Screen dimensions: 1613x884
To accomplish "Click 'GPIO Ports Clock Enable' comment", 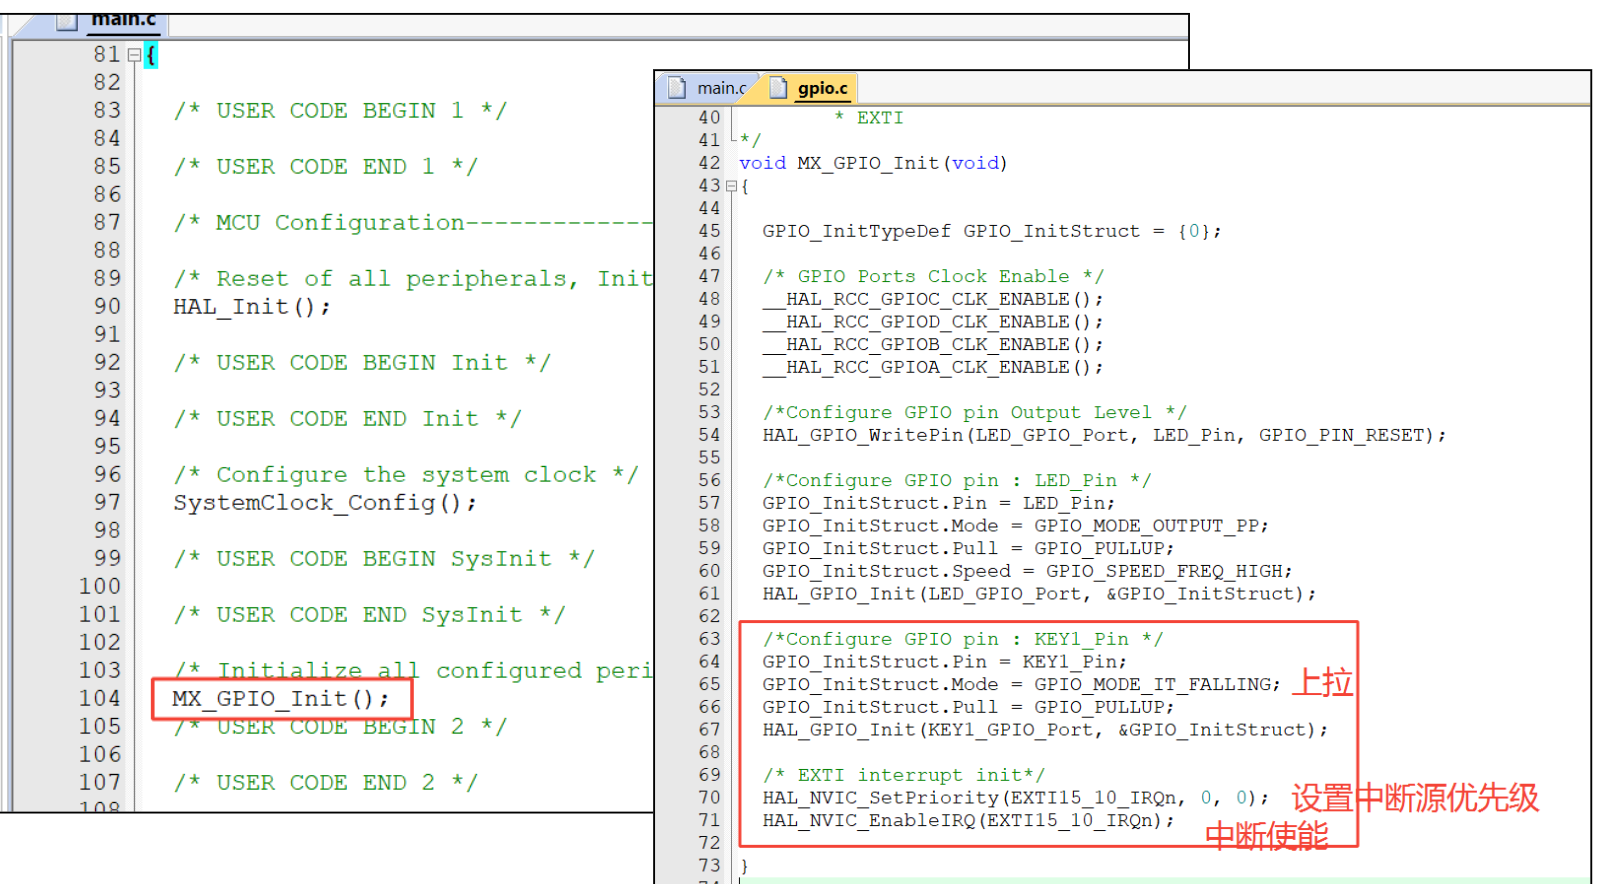I will (x=933, y=276).
